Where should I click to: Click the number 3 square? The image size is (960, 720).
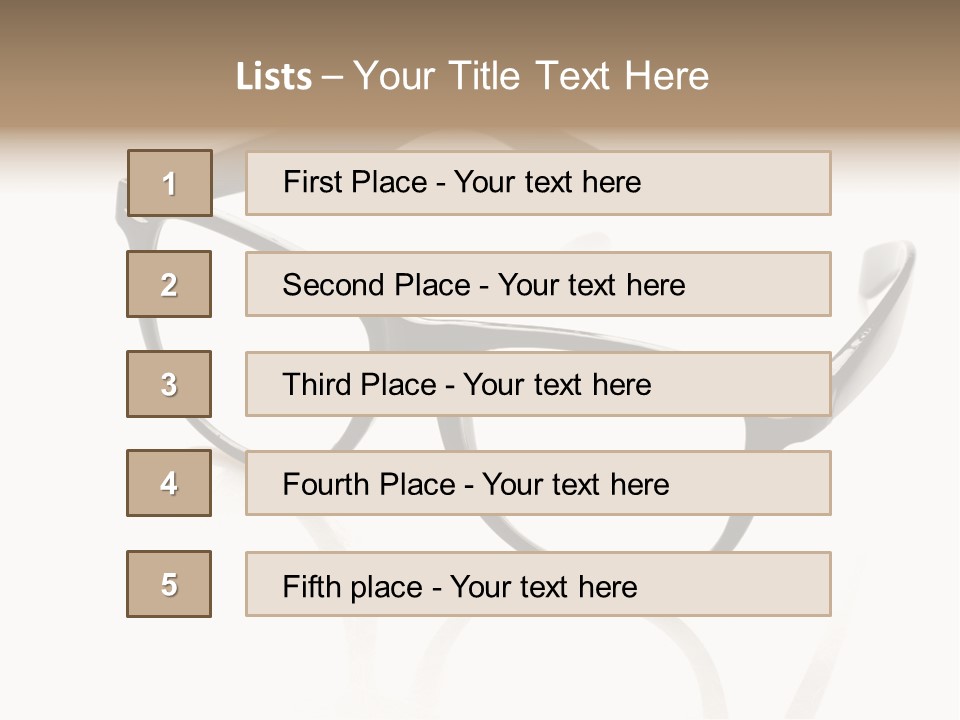169,384
